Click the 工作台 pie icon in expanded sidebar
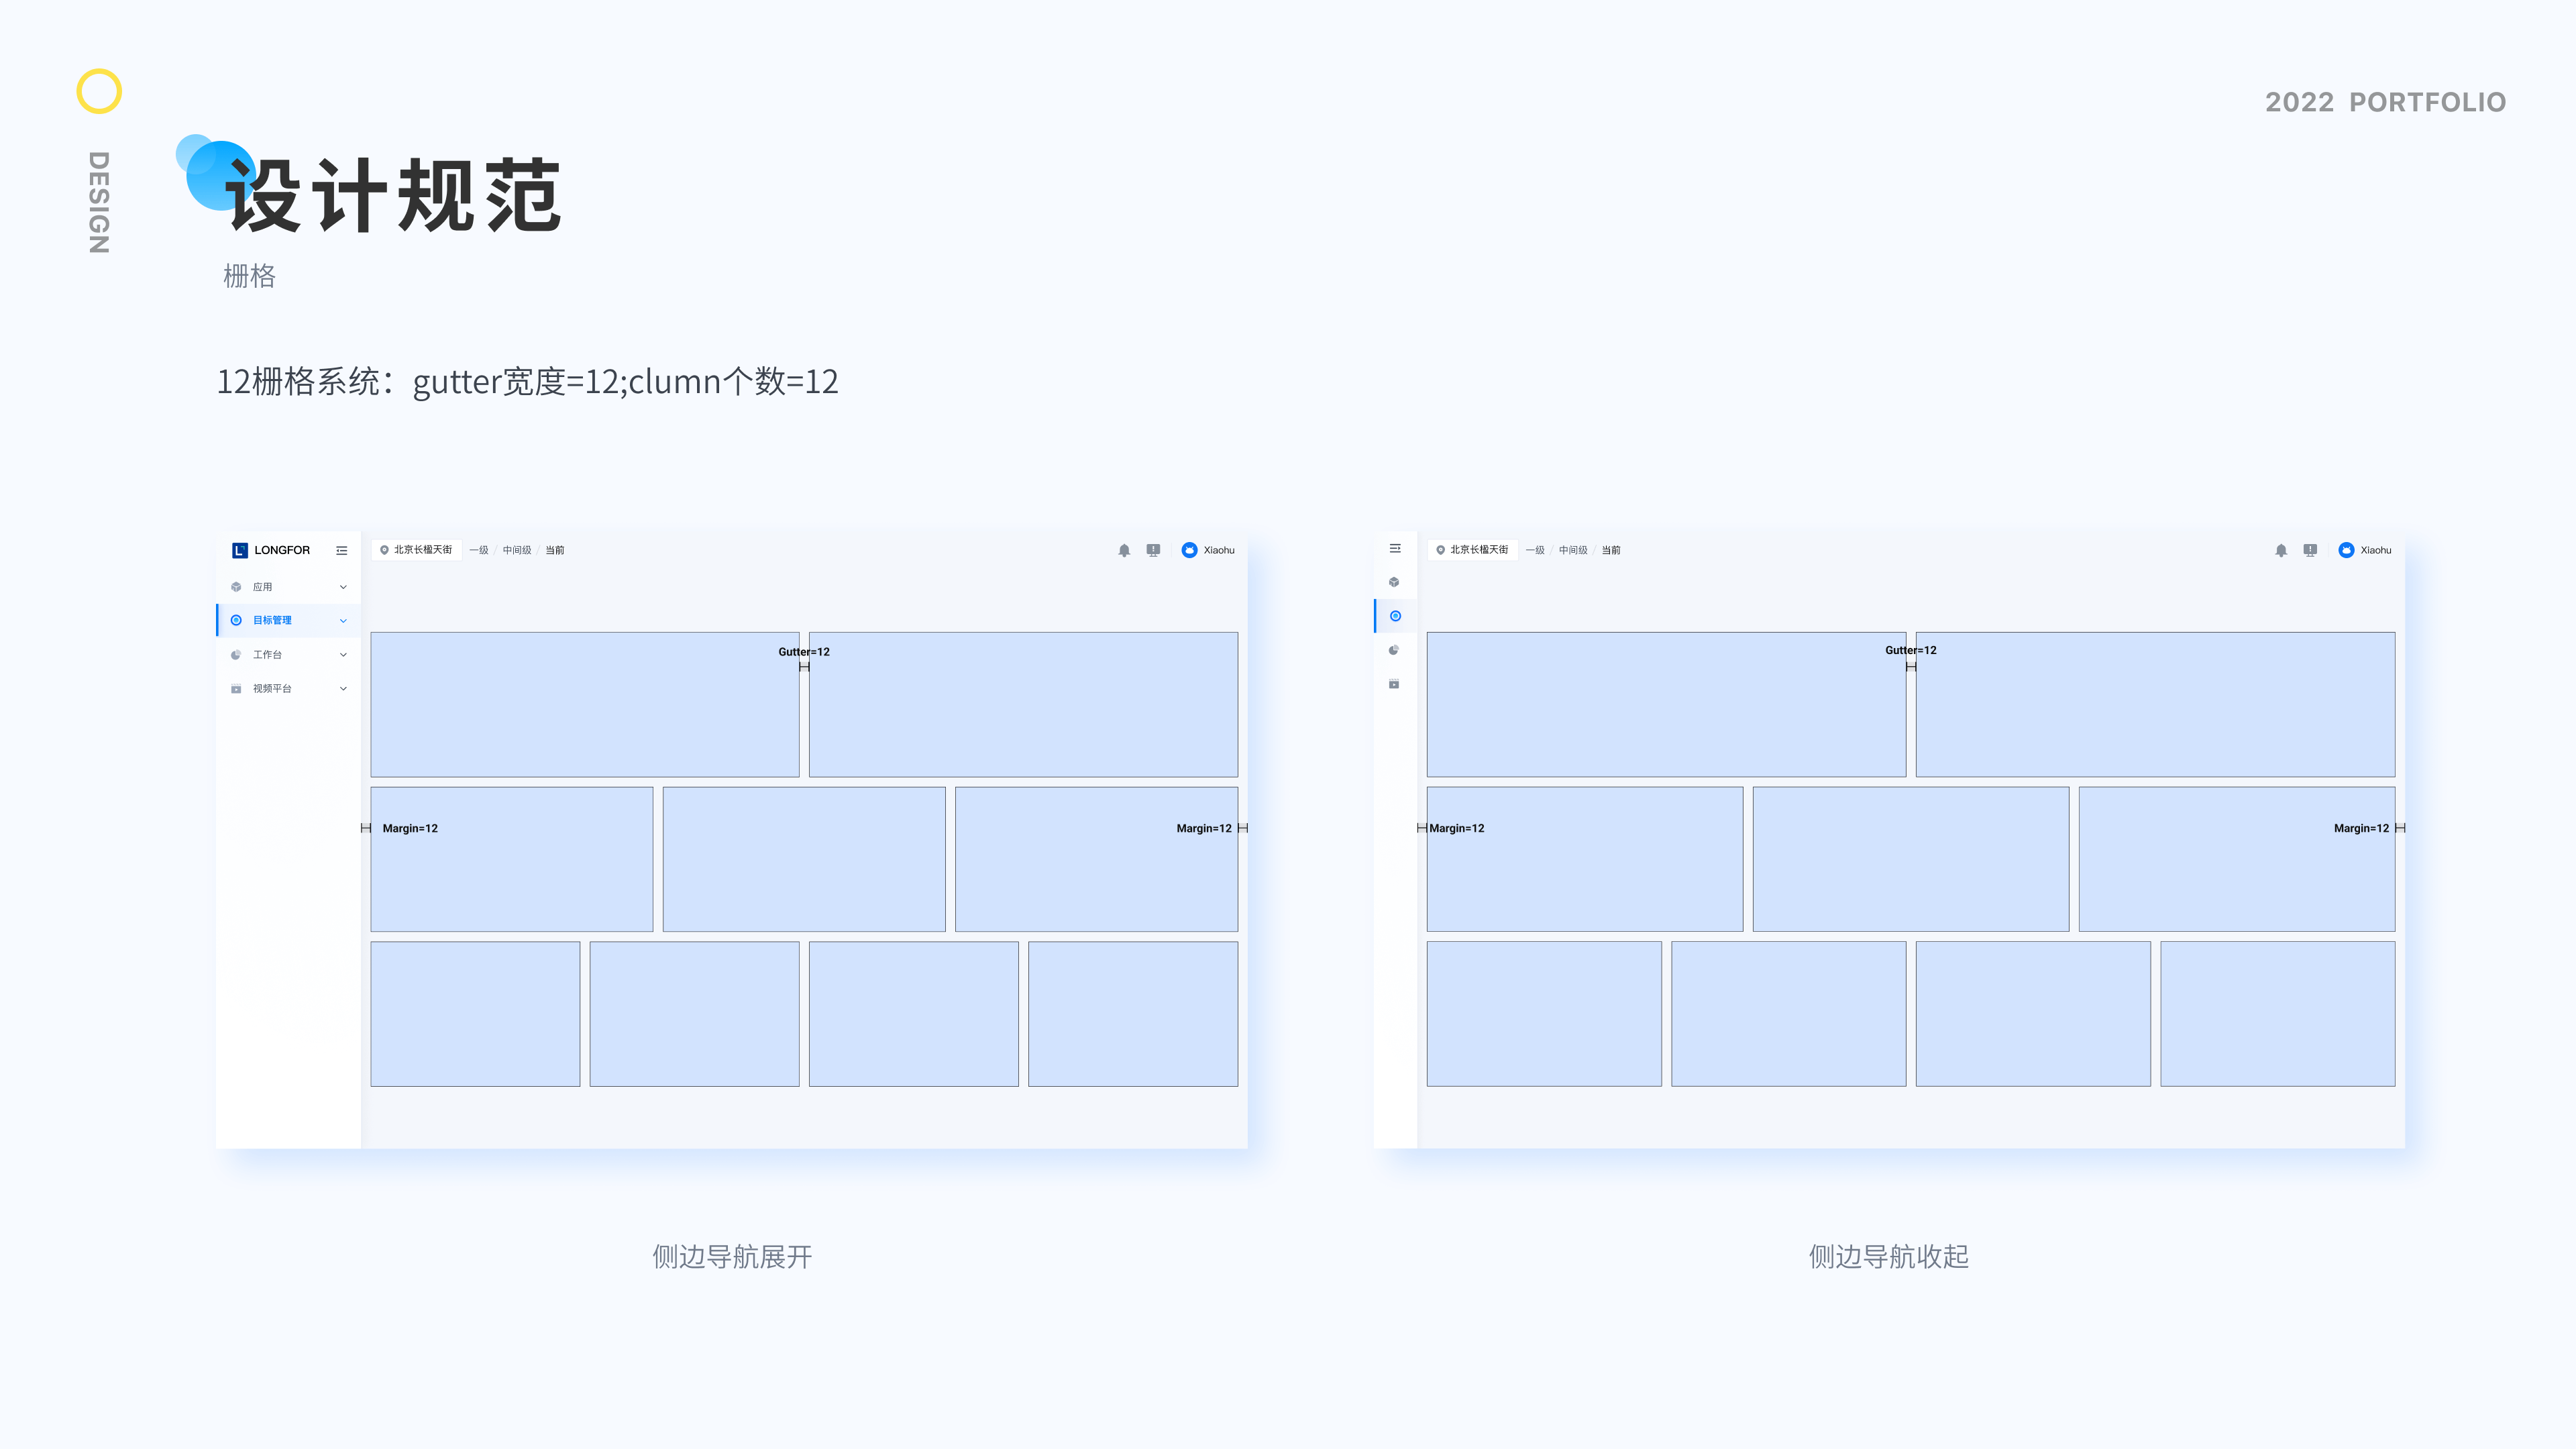2576x1449 pixels. coord(236,655)
